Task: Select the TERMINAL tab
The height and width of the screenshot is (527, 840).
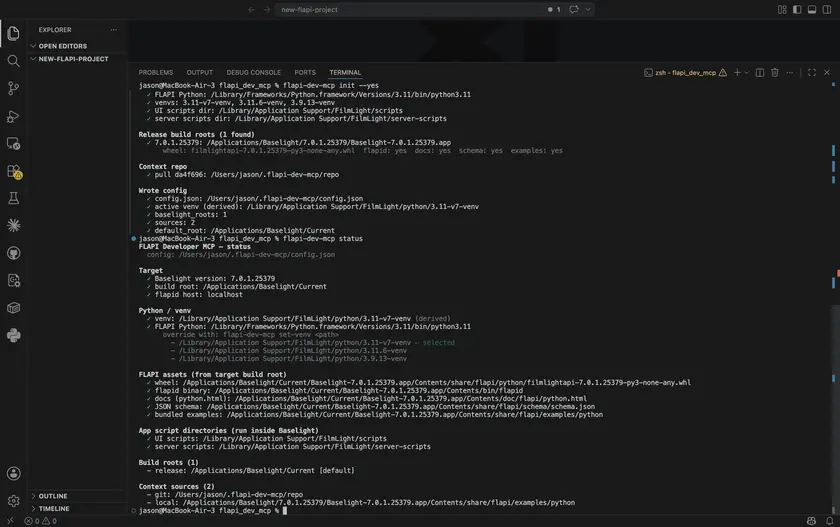Action: (345, 72)
